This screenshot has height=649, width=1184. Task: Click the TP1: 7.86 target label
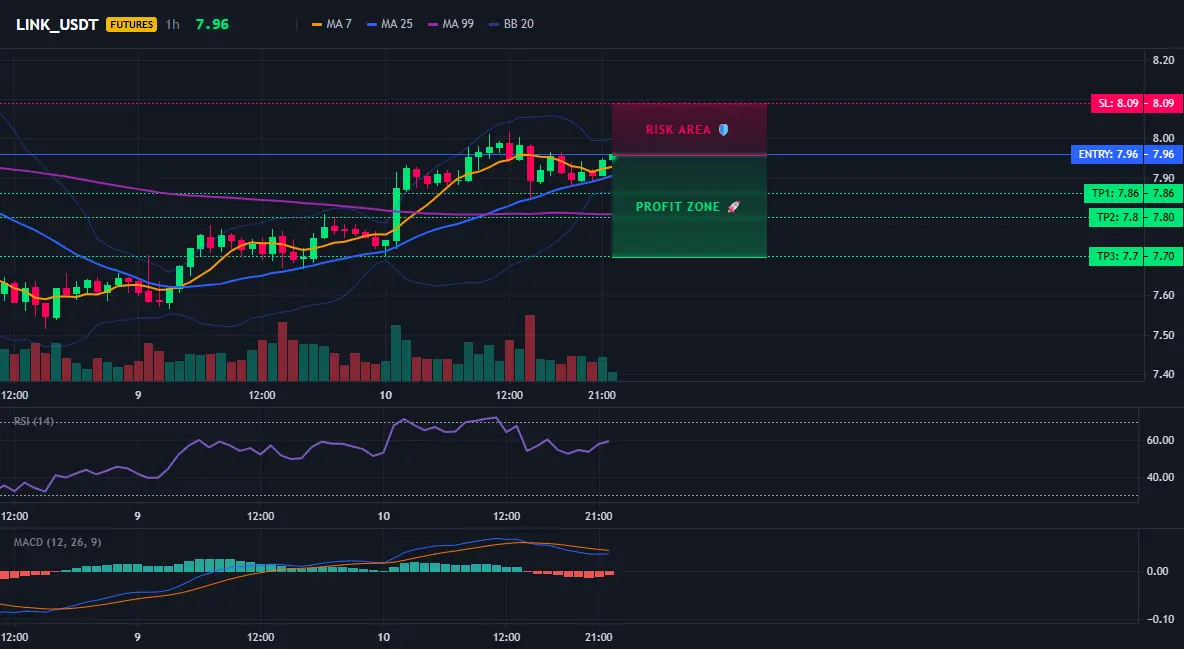pos(1113,193)
